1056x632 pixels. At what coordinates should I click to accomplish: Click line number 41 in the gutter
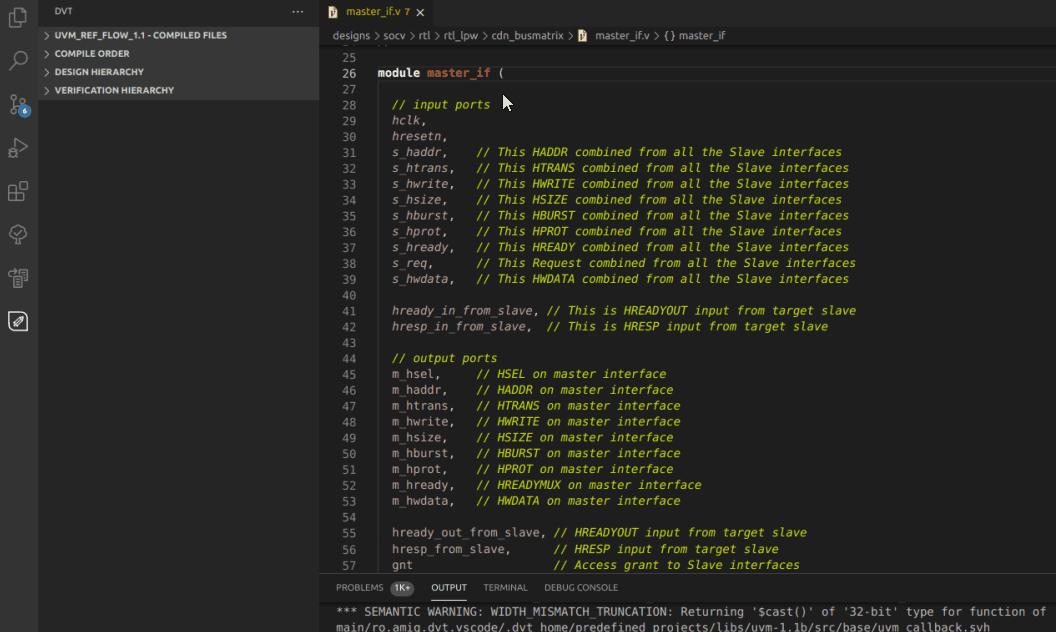click(349, 311)
